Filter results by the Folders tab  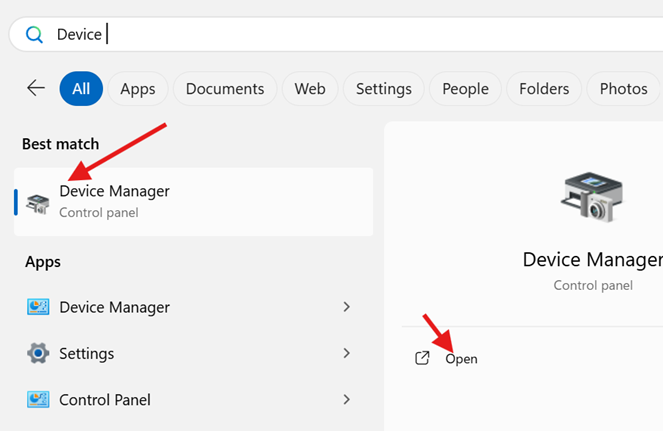tap(544, 89)
